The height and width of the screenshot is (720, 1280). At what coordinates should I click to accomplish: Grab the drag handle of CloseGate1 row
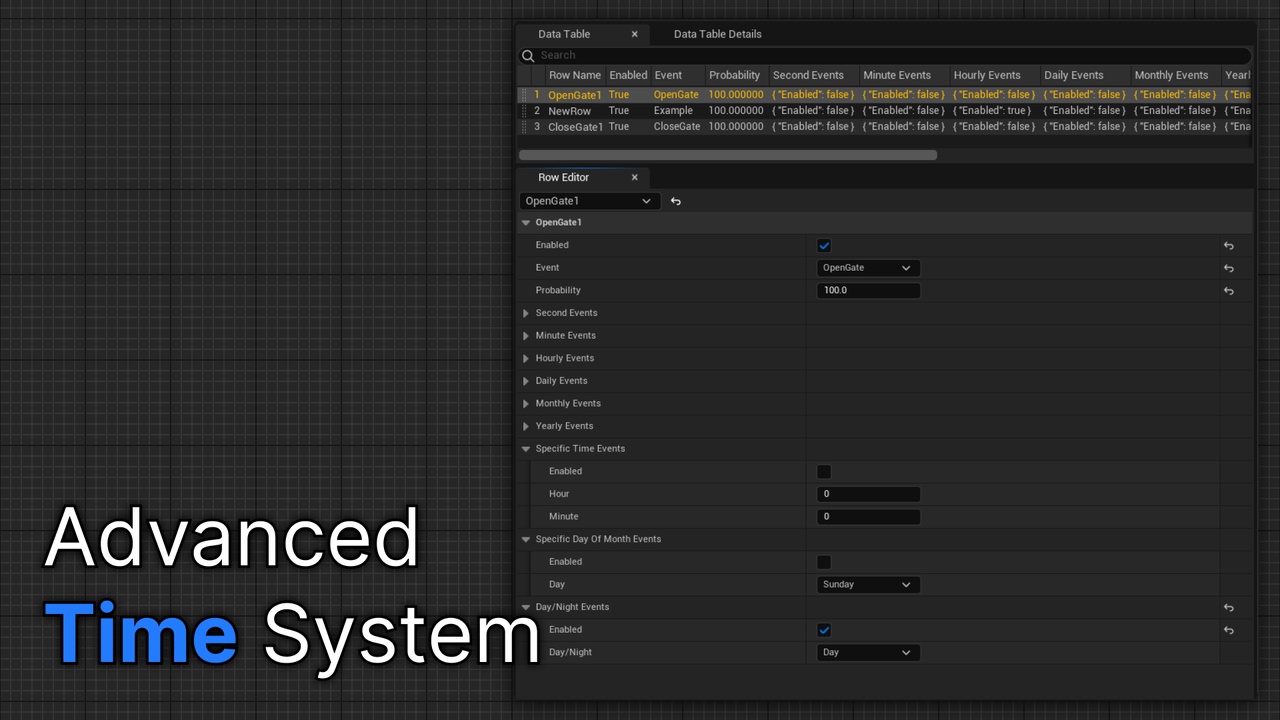click(524, 127)
